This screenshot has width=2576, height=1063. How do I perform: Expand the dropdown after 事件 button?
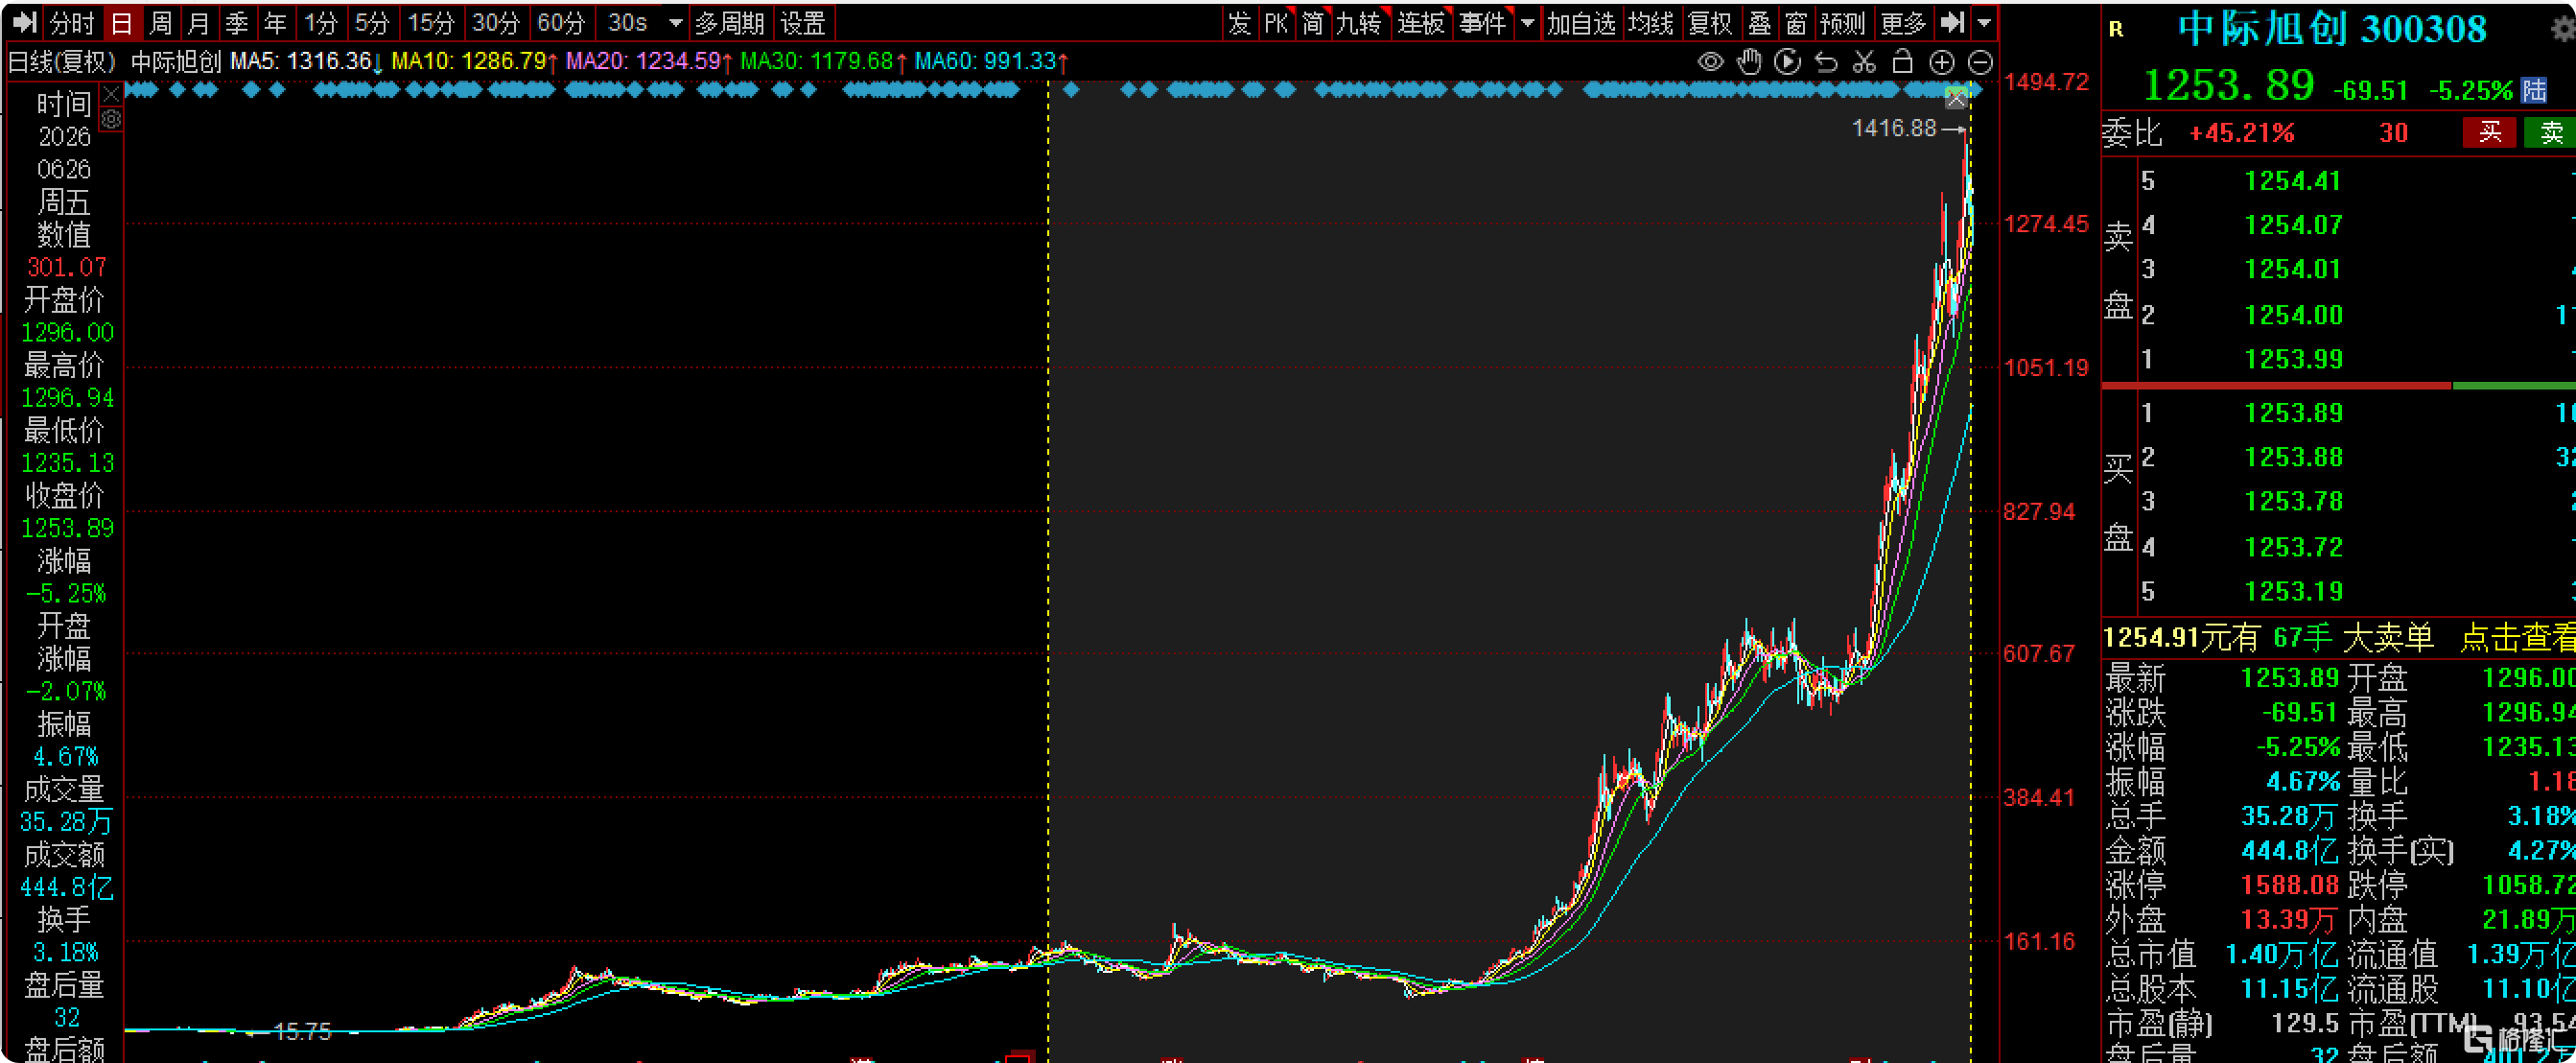pyautogui.click(x=1527, y=22)
